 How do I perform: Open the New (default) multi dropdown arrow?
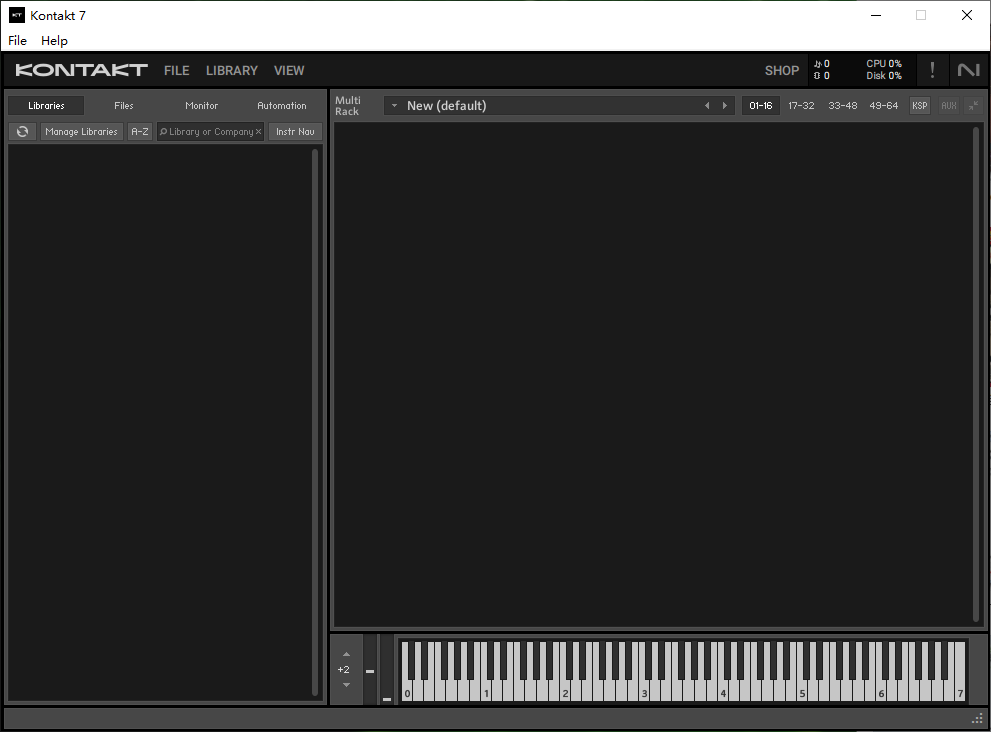tap(394, 106)
